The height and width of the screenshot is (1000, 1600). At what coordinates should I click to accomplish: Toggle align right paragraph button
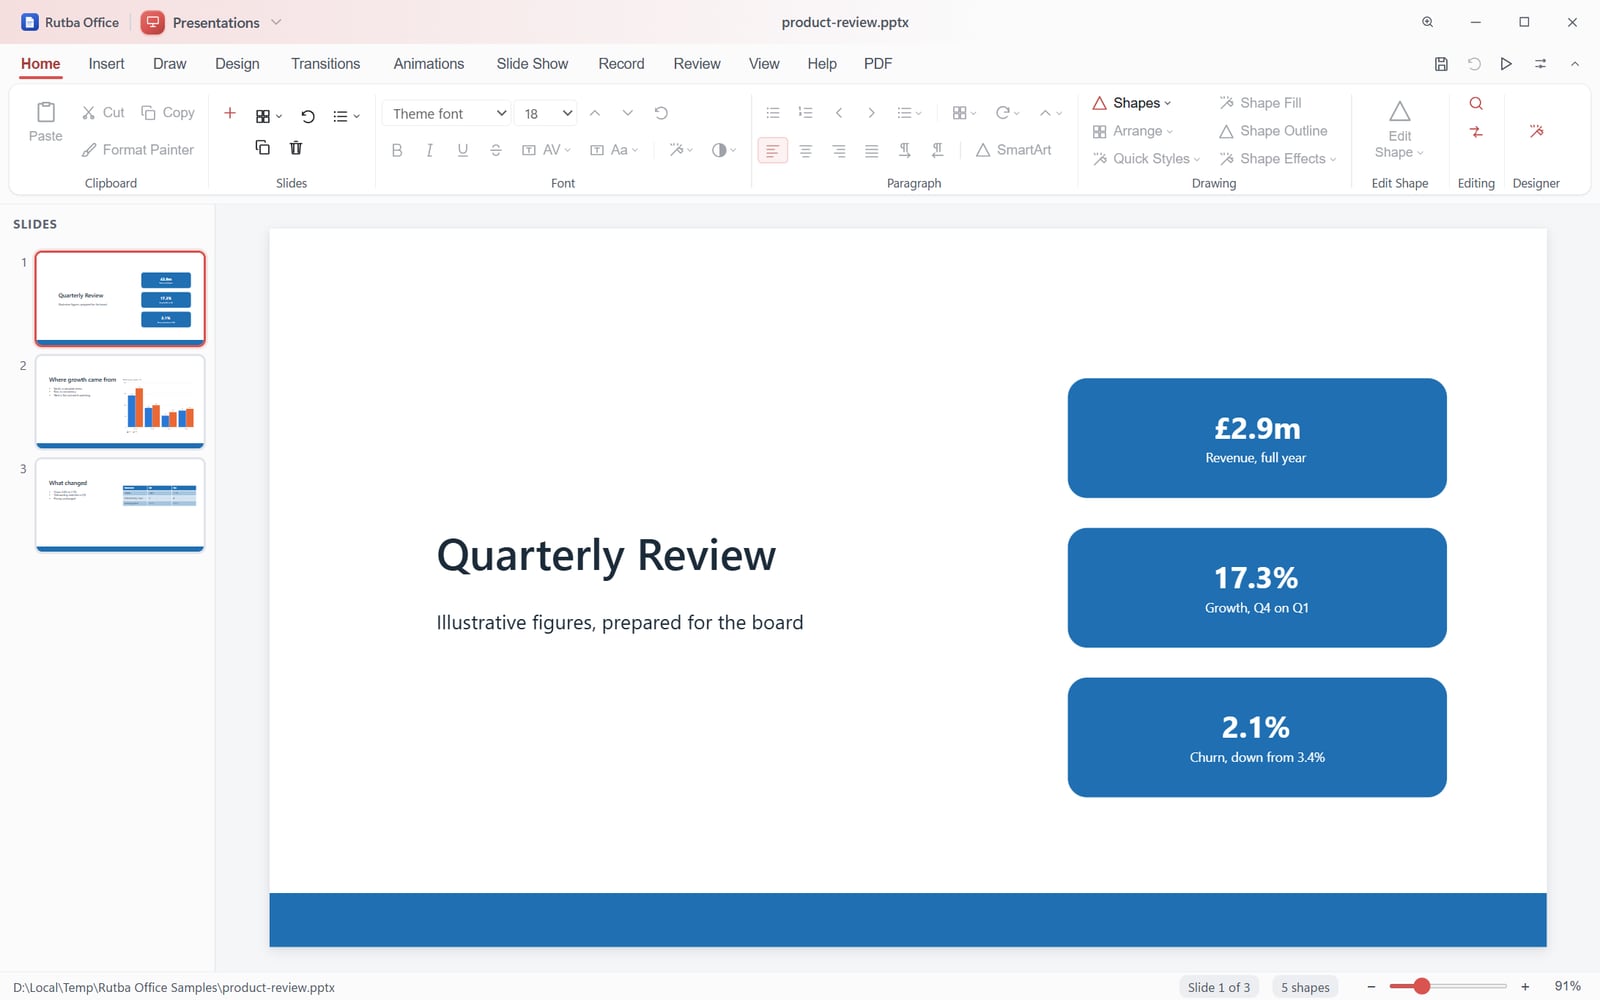click(838, 150)
